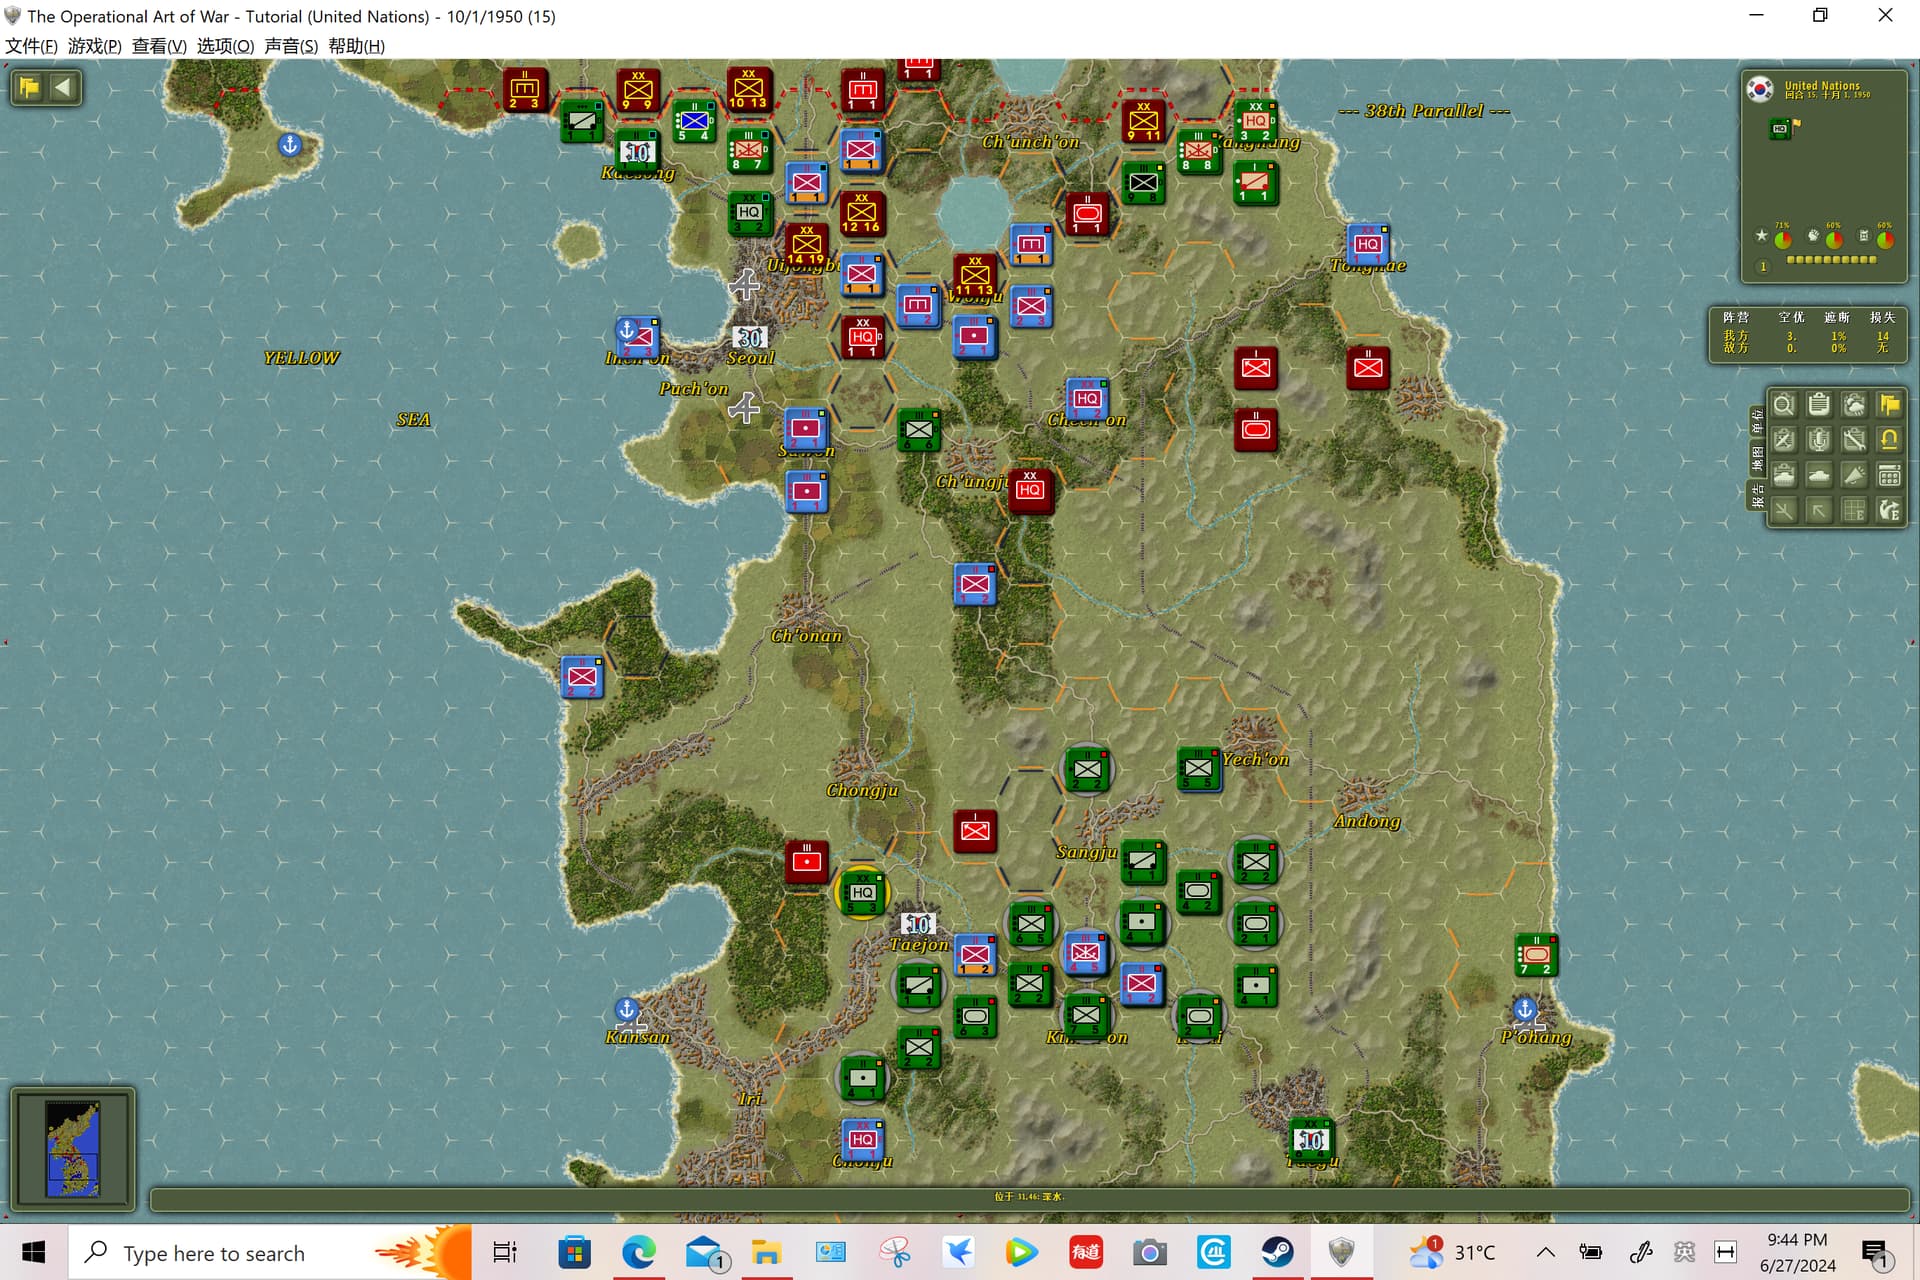The image size is (1920, 1280).
Task: Click the megaphone announcement icon
Action: pyautogui.click(x=1854, y=475)
